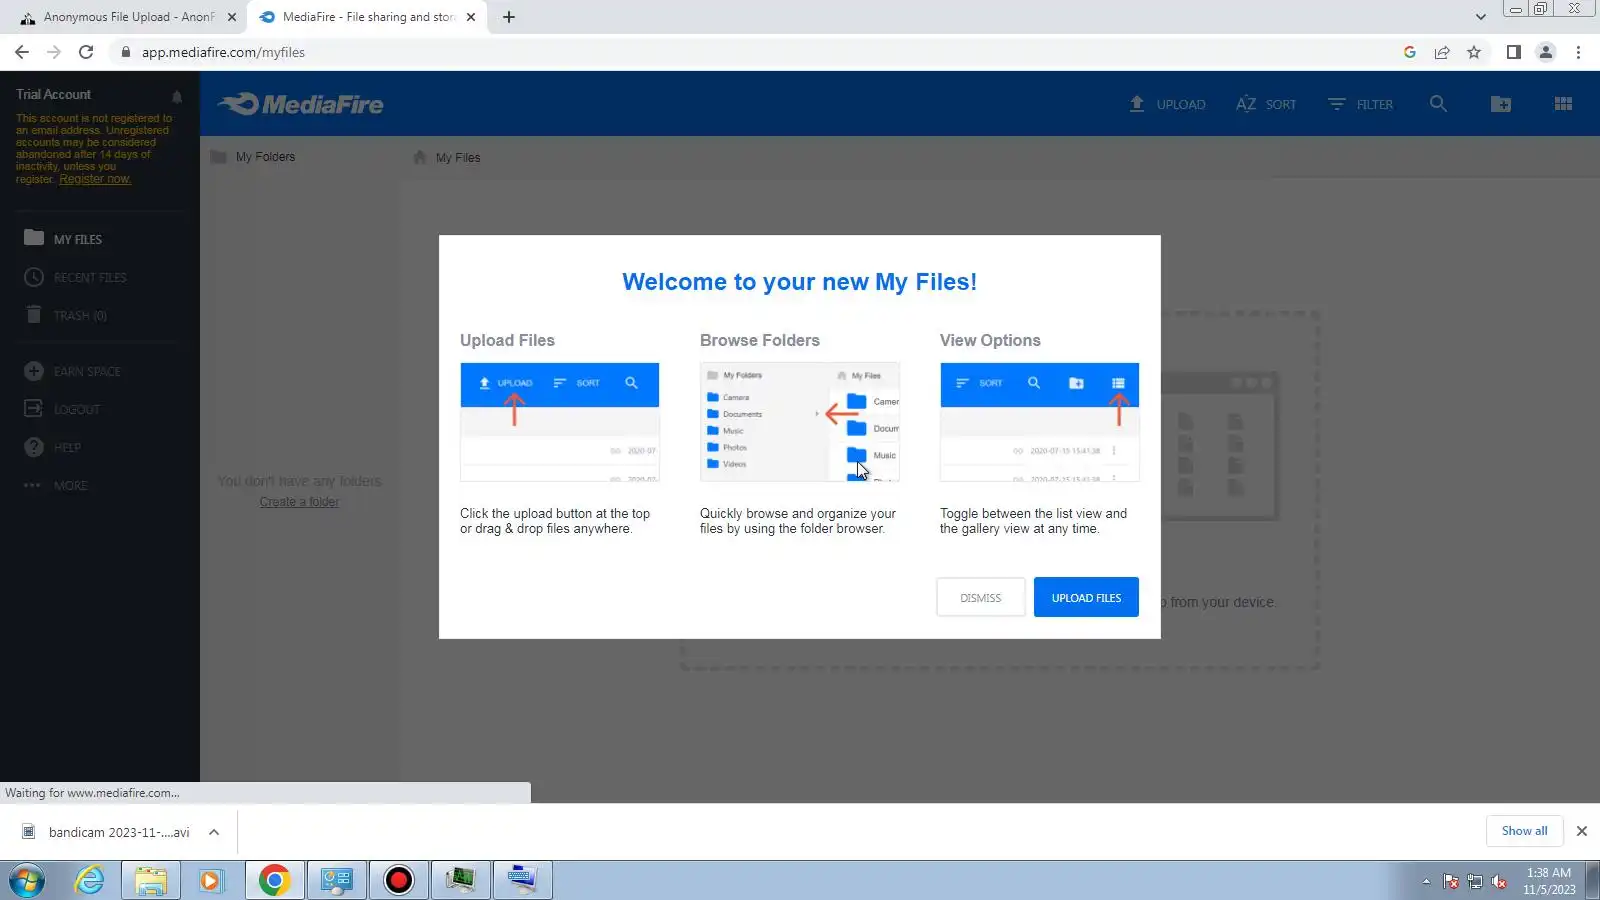The width and height of the screenshot is (1600, 900).
Task: Click the notification bell icon
Action: (x=177, y=96)
